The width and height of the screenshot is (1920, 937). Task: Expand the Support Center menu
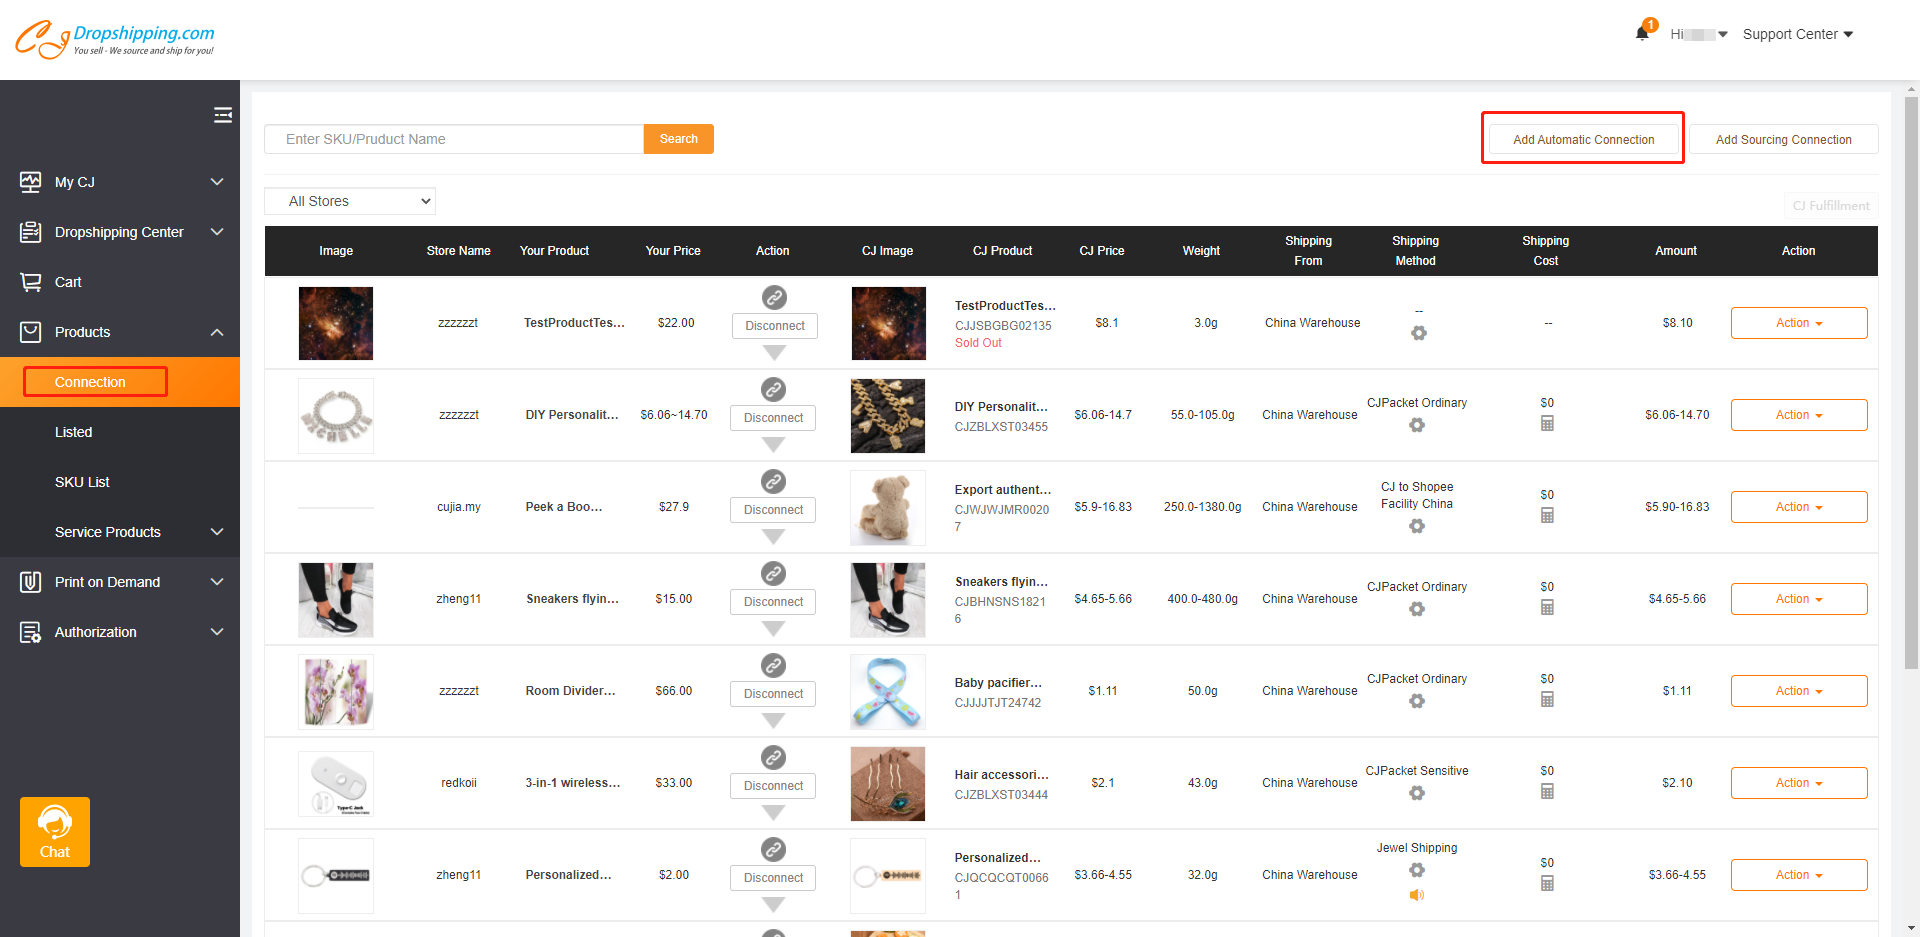1797,34
